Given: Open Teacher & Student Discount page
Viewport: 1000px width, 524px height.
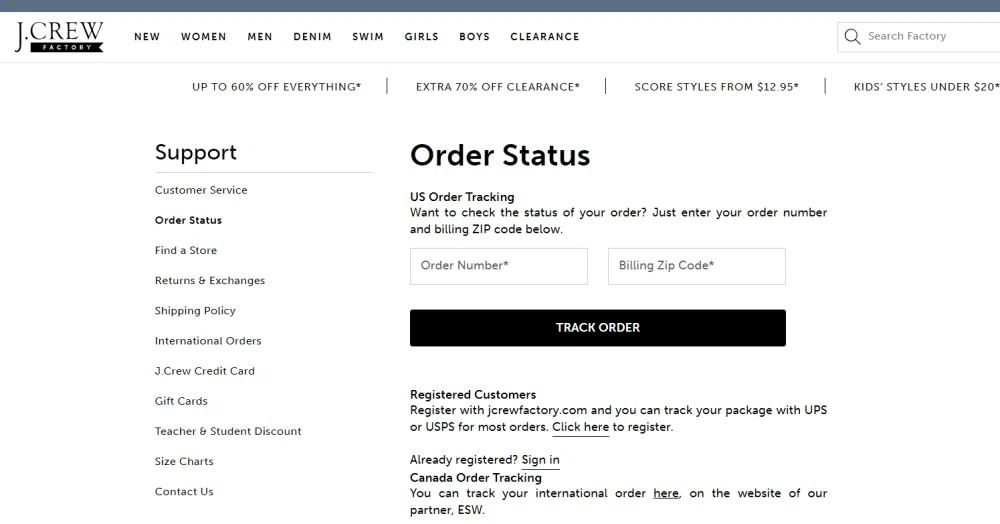Looking at the screenshot, I should [228, 431].
